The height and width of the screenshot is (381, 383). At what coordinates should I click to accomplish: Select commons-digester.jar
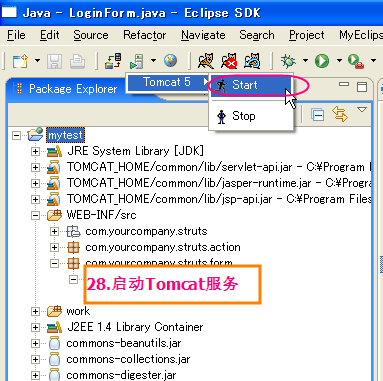121,375
